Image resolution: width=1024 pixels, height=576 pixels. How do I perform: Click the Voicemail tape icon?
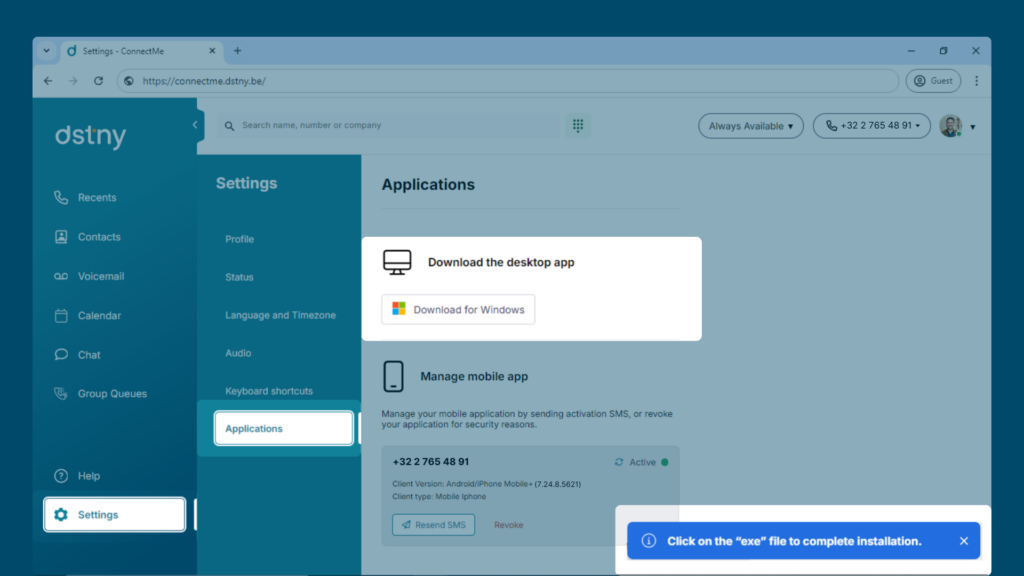point(61,276)
